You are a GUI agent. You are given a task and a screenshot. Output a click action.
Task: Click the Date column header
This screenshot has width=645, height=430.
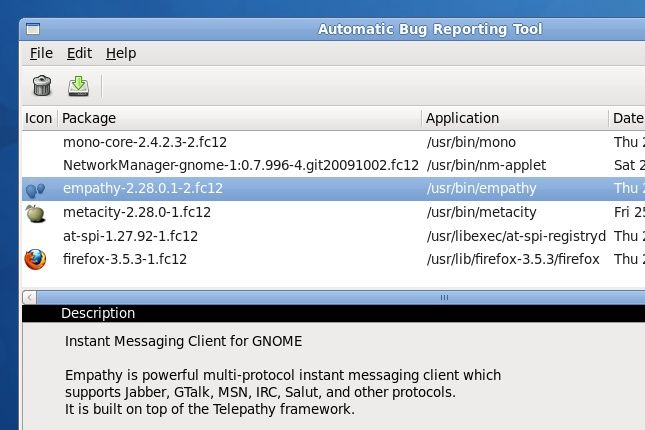click(x=627, y=118)
